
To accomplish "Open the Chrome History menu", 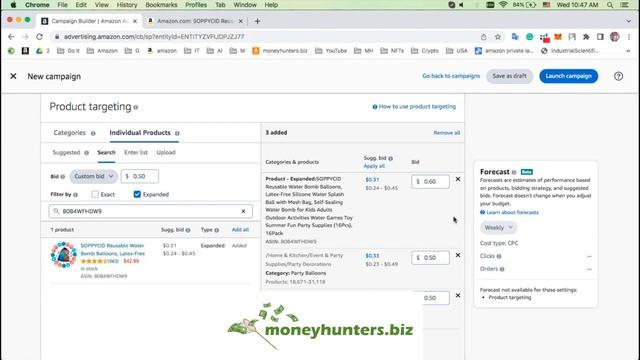I will 127,5.
